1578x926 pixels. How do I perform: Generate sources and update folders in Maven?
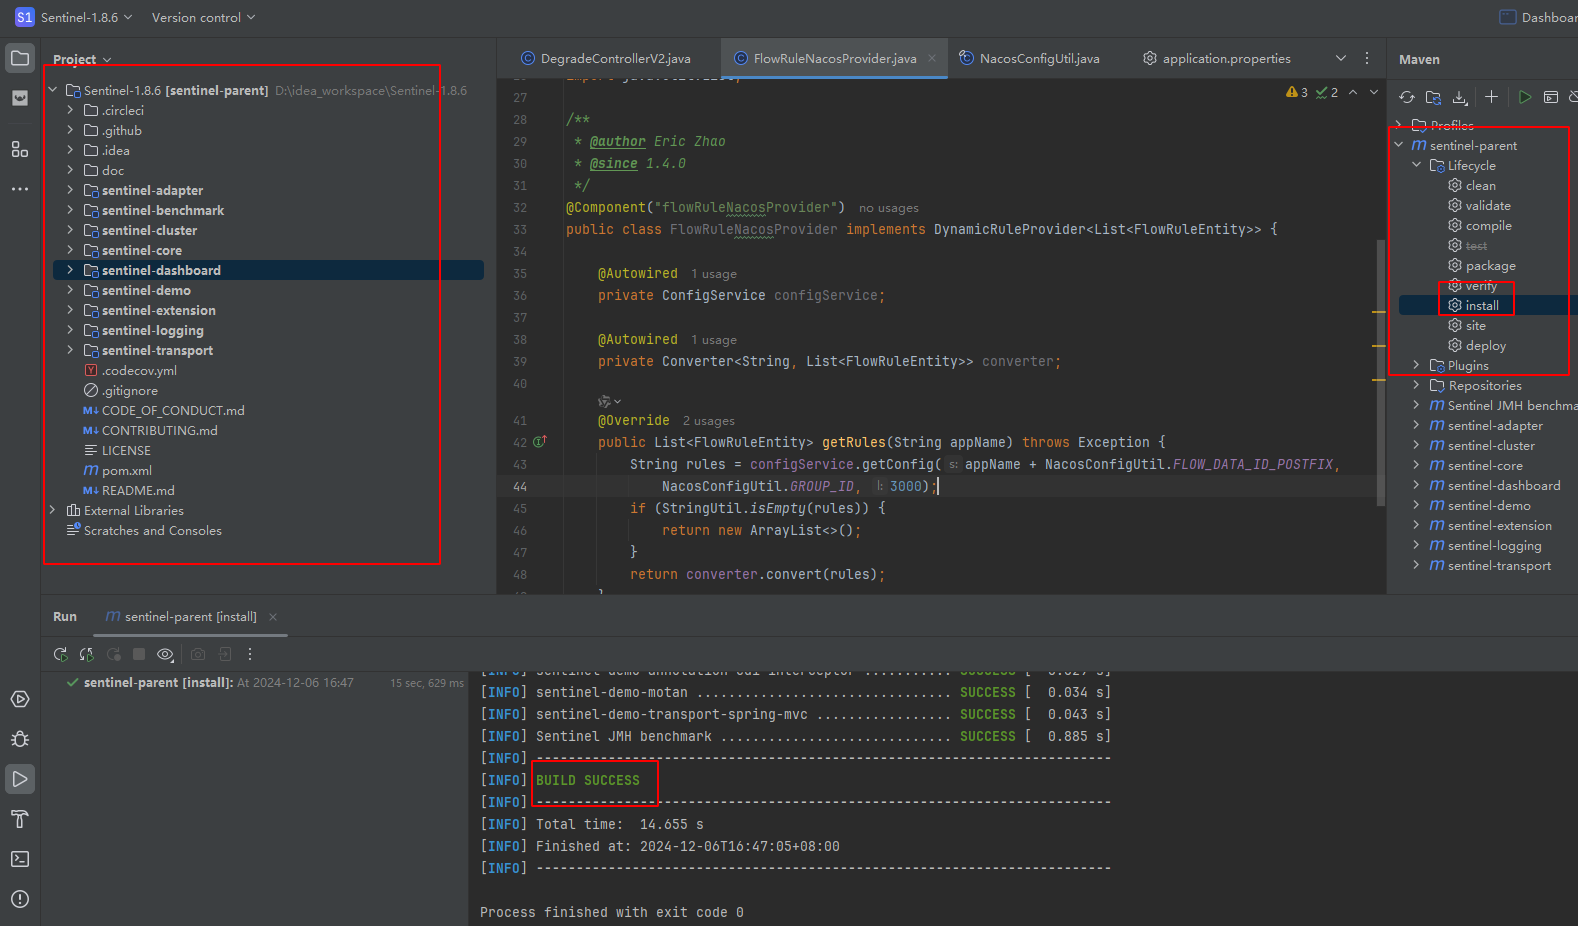(x=1434, y=97)
